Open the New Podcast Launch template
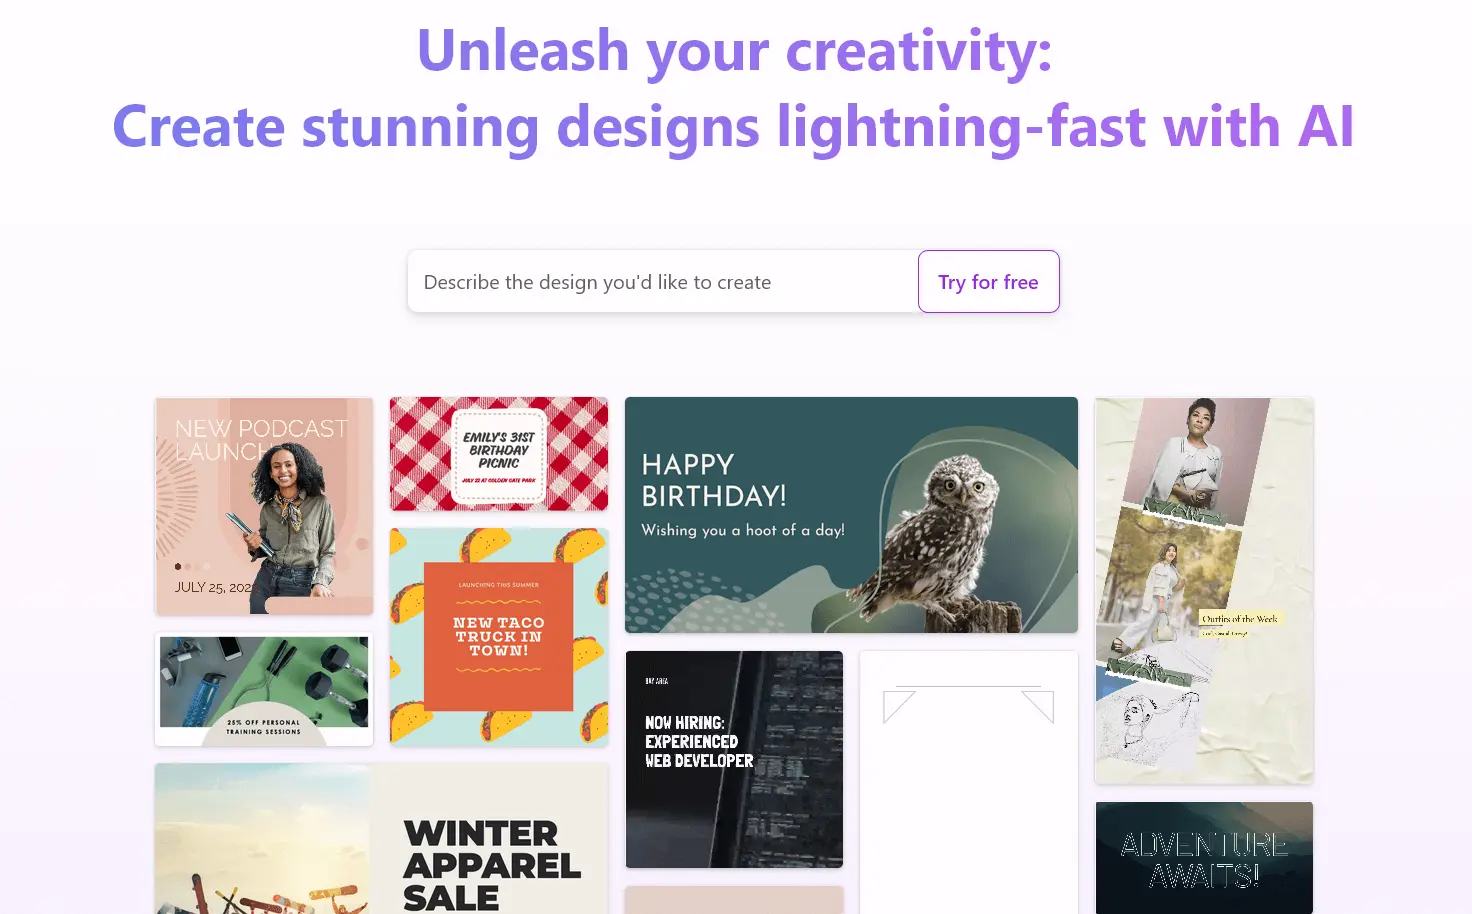 point(264,506)
